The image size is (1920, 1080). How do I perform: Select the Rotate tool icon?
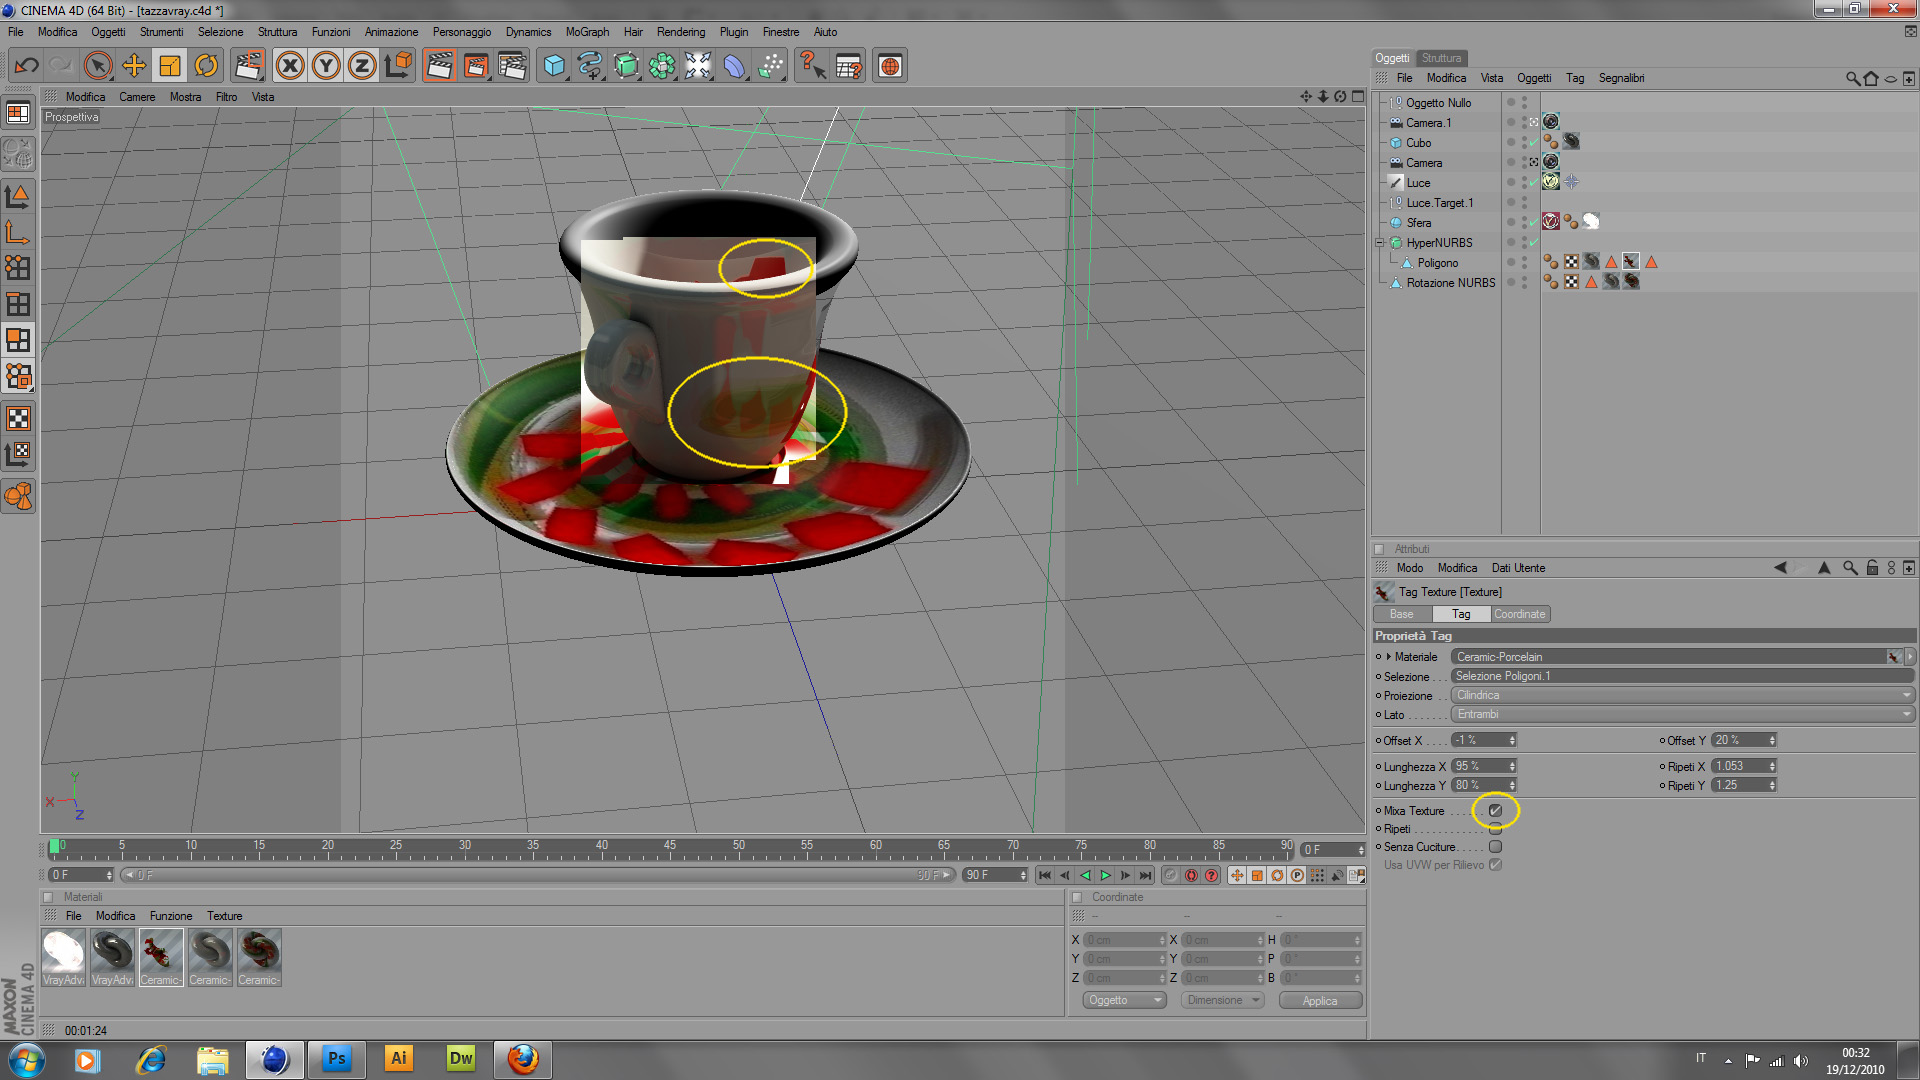[206, 66]
